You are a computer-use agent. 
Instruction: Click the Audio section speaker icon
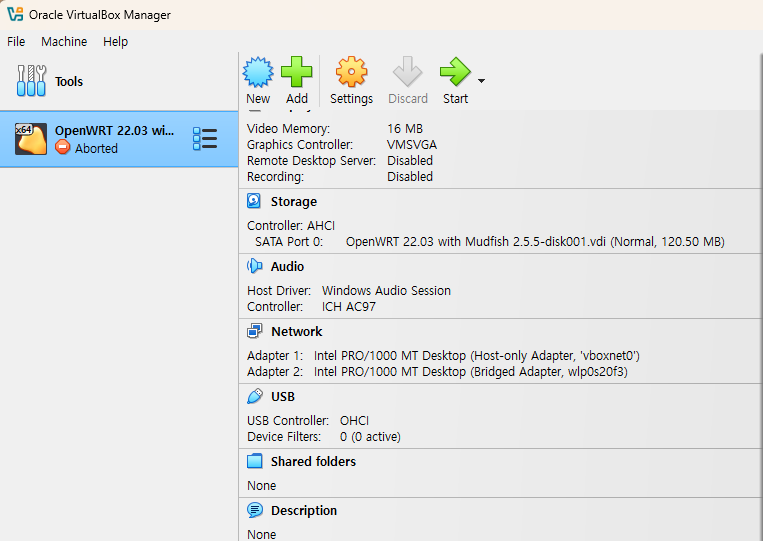pyautogui.click(x=254, y=266)
